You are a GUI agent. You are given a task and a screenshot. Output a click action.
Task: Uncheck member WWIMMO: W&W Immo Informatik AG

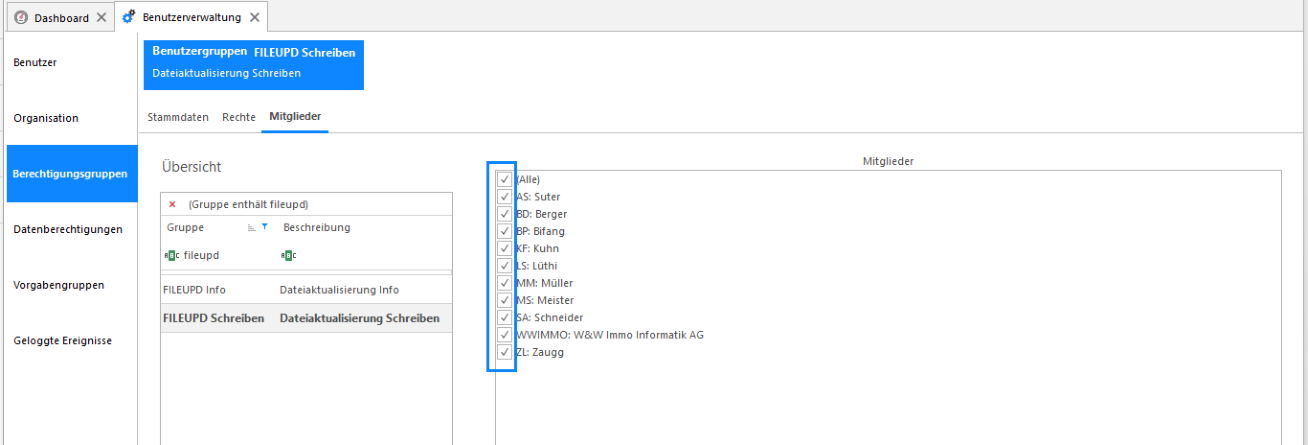(x=504, y=334)
